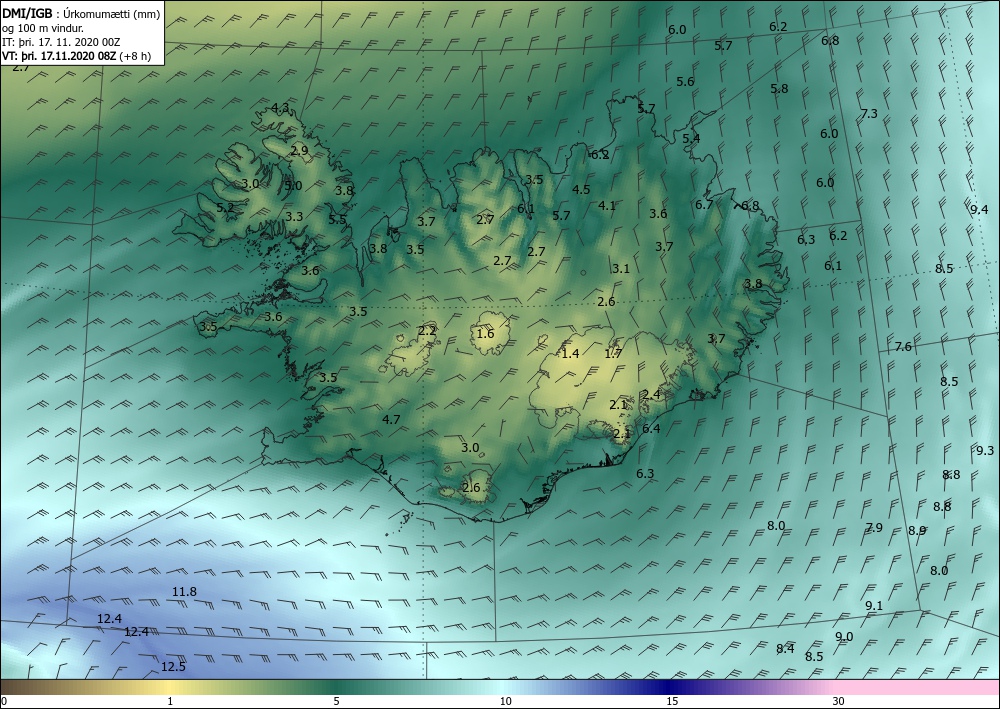
Task: Click the map value '9.4'
Action: point(979,210)
